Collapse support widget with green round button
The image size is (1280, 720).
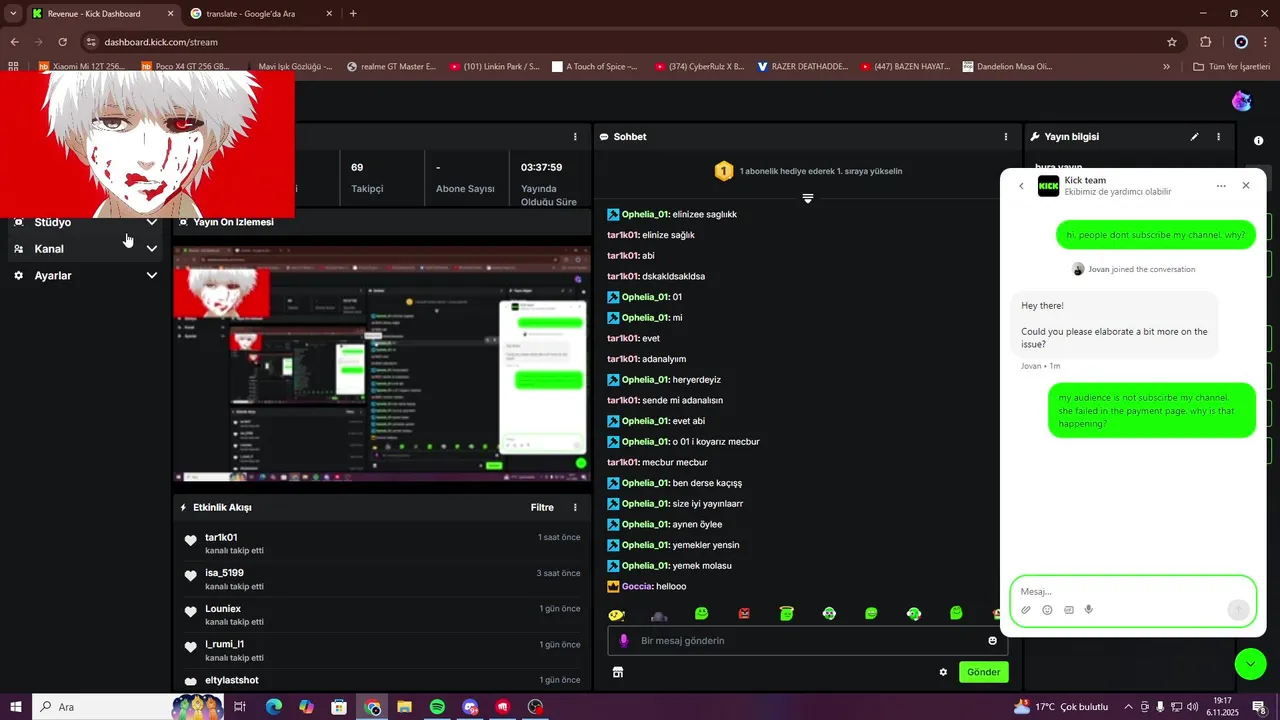[1251, 664]
